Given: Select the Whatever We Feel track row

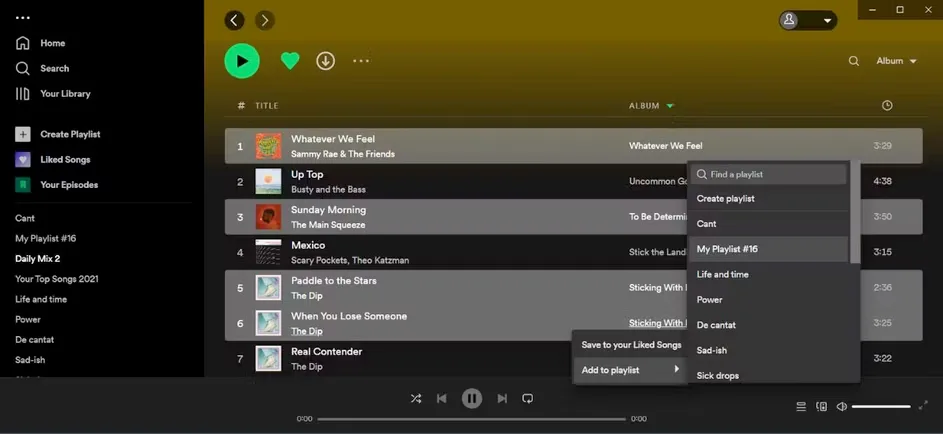Looking at the screenshot, I should [x=573, y=146].
